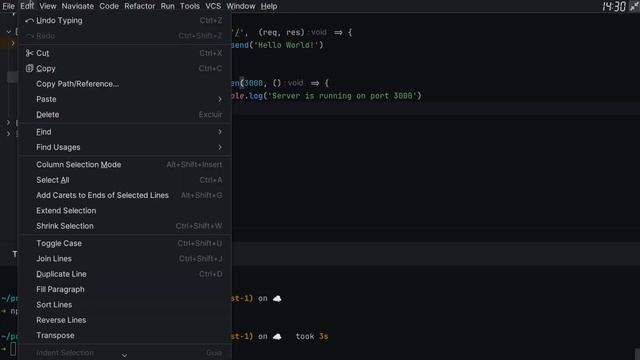Choose Select All
Screen dimensions: 640x360
coord(125,180)
